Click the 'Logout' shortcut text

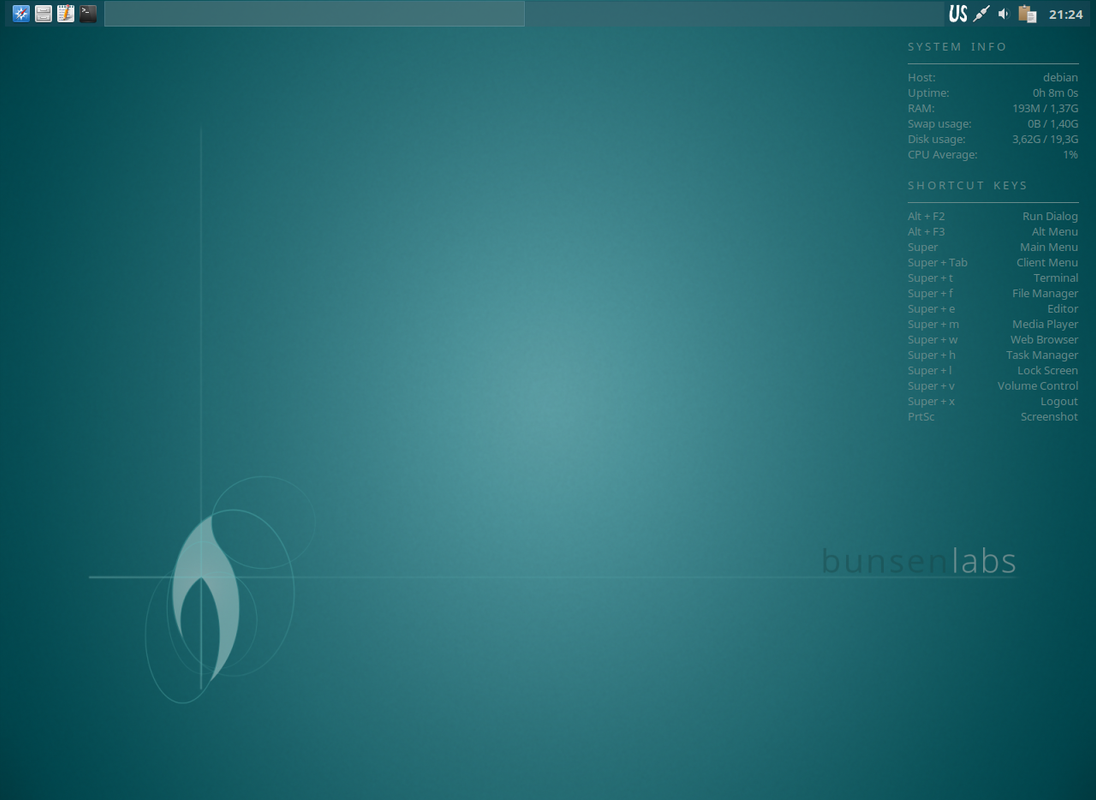point(1059,401)
